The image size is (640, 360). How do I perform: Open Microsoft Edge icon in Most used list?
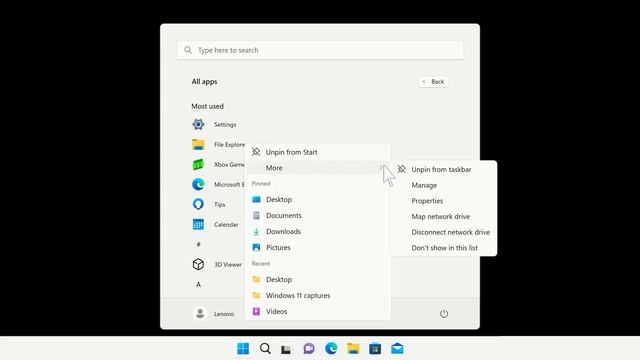[x=198, y=184]
